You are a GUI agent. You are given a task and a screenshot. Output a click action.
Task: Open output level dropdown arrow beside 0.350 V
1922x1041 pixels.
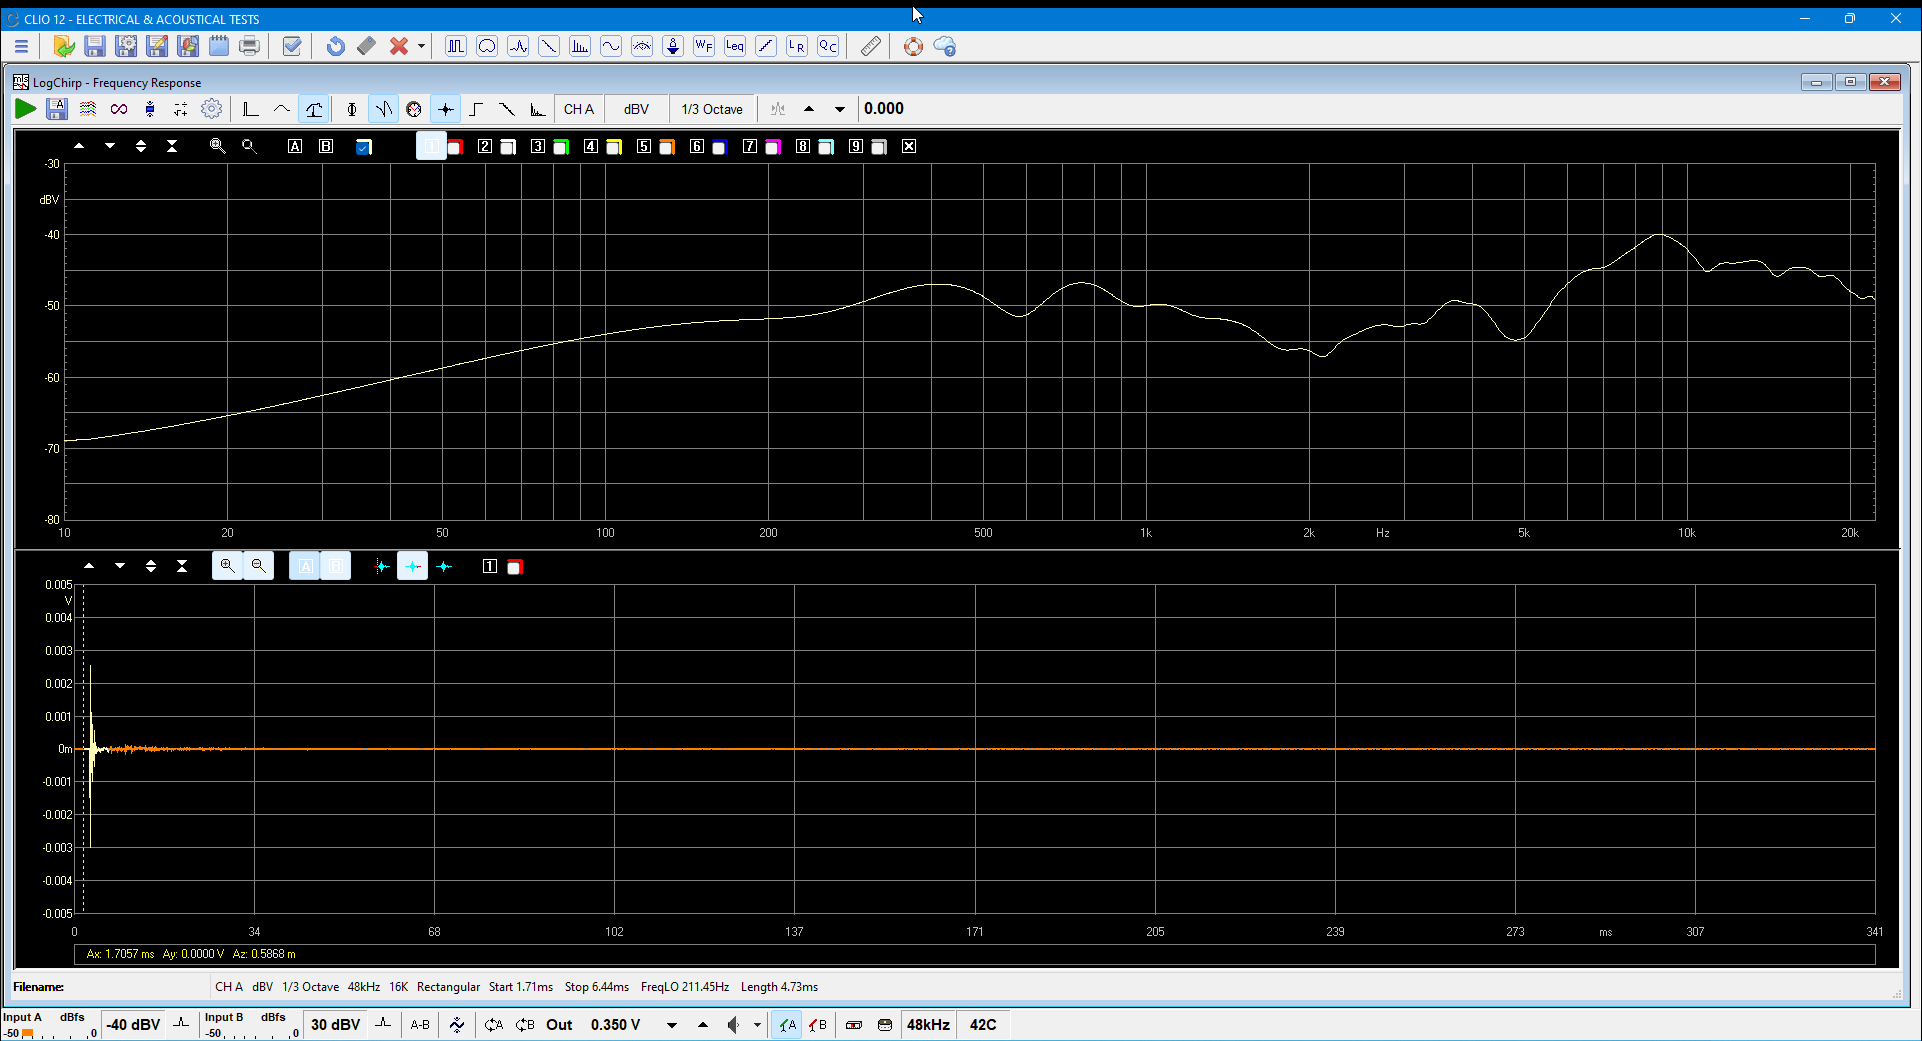tap(672, 1025)
